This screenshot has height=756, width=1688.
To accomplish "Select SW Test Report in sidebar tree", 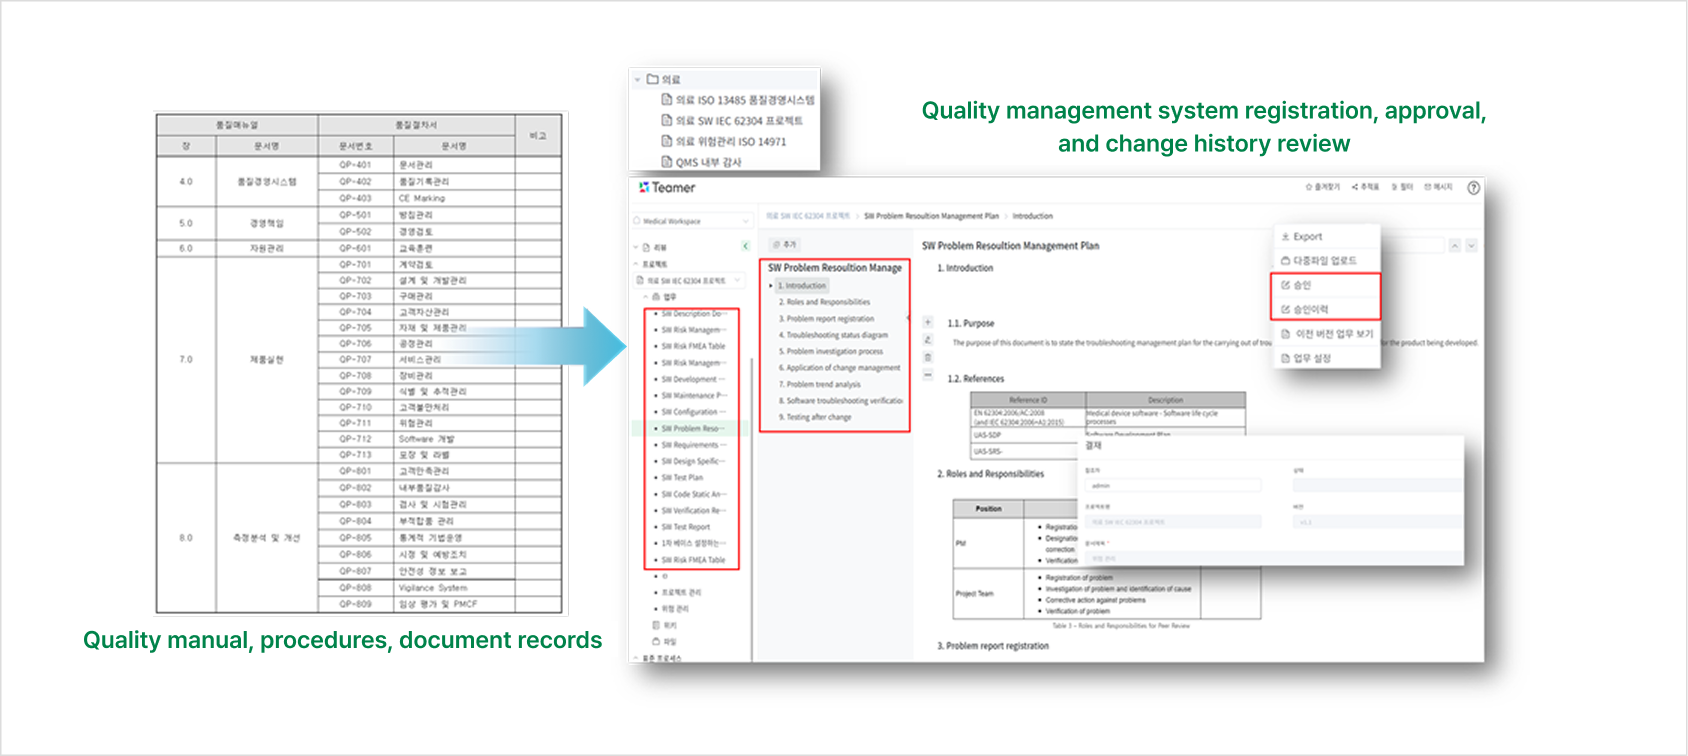I will coord(686,527).
